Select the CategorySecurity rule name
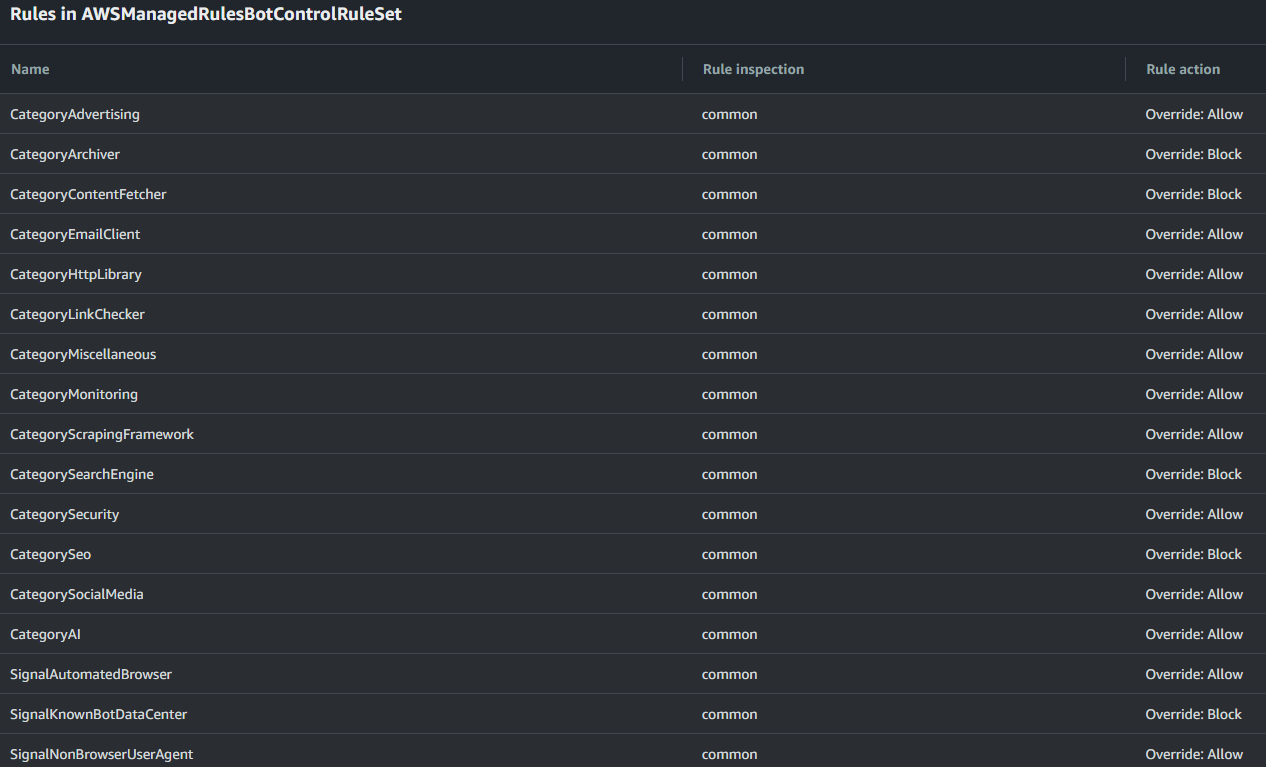Image resolution: width=1266 pixels, height=767 pixels. pos(64,514)
